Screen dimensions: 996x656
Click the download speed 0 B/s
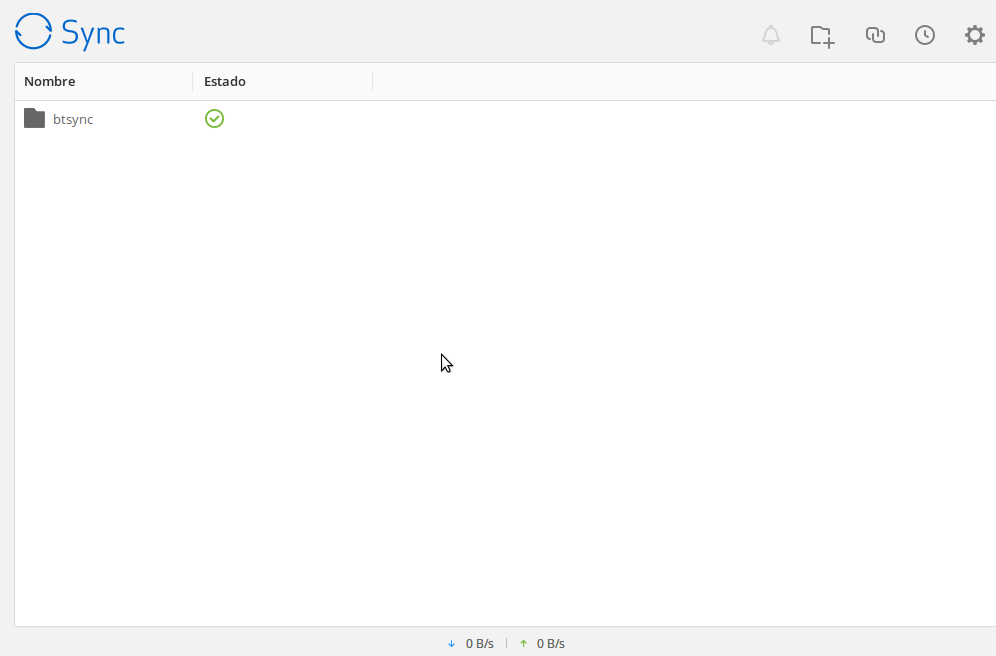pos(480,643)
